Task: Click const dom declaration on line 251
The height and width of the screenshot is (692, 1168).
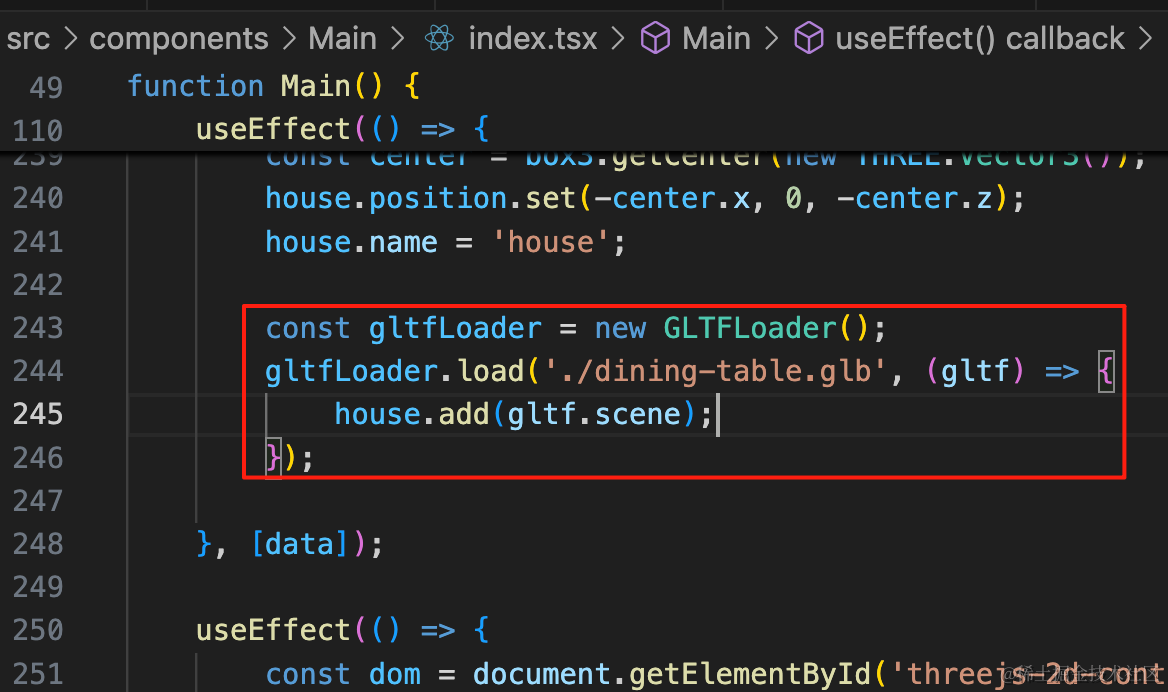Action: coord(343,674)
